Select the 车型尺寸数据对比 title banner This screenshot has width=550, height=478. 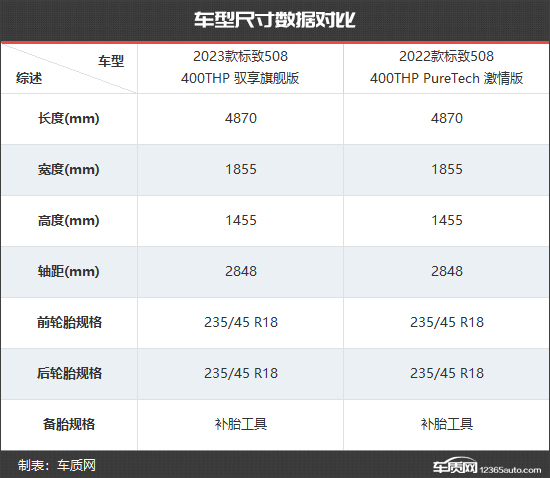pyautogui.click(x=275, y=20)
